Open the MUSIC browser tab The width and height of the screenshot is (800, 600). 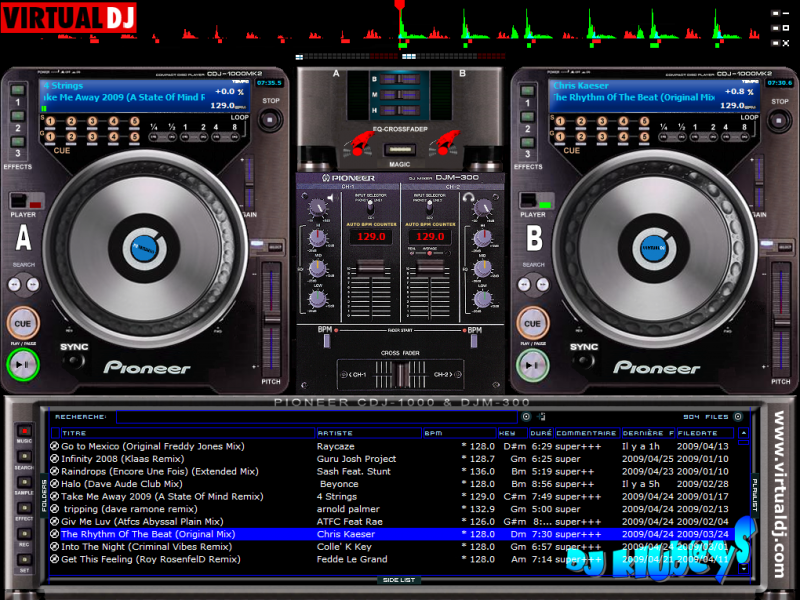coord(24,430)
